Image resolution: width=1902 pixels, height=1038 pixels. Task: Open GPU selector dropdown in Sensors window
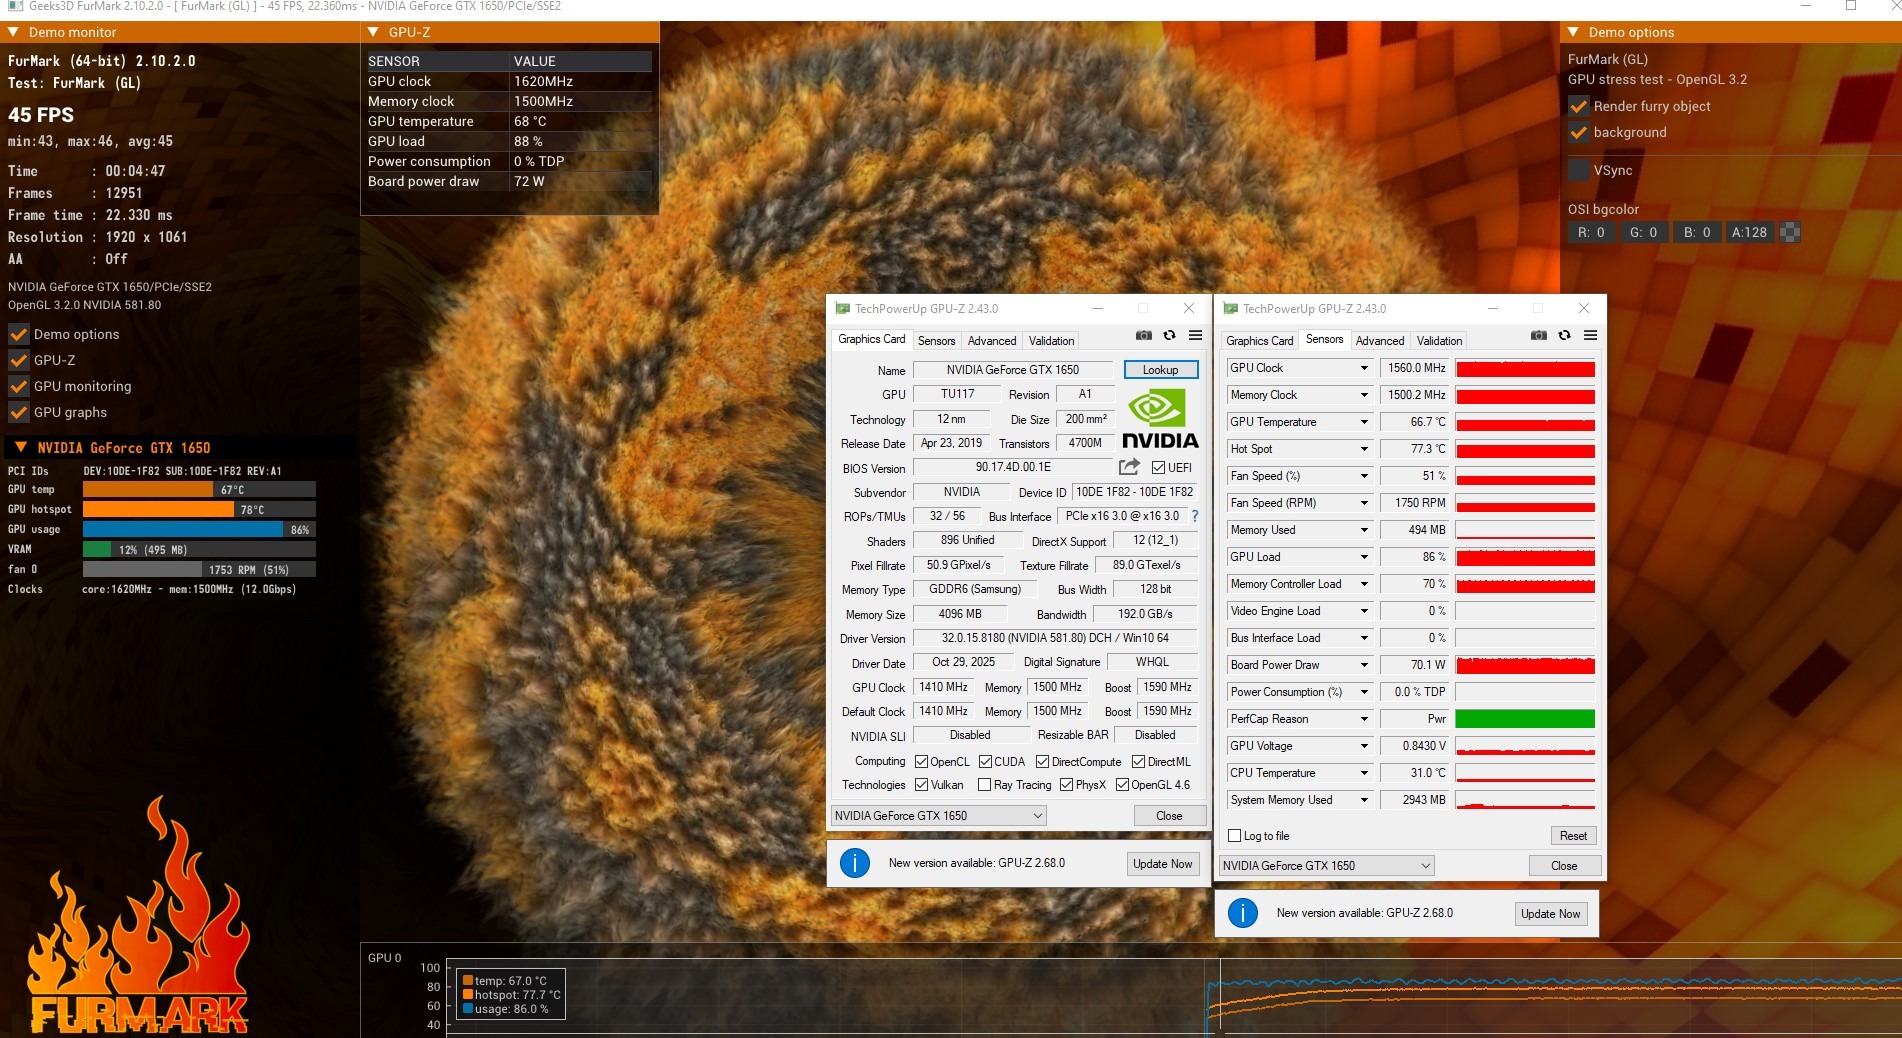pyautogui.click(x=1327, y=866)
